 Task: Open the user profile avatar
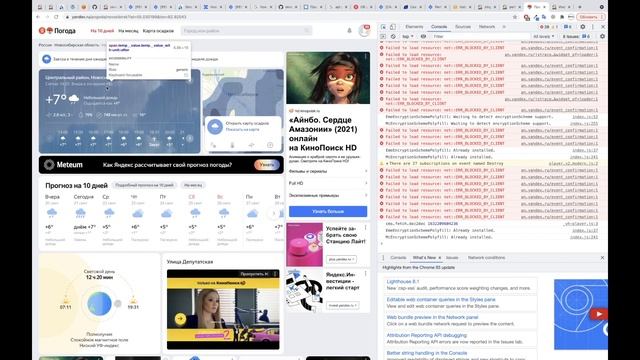point(363,31)
